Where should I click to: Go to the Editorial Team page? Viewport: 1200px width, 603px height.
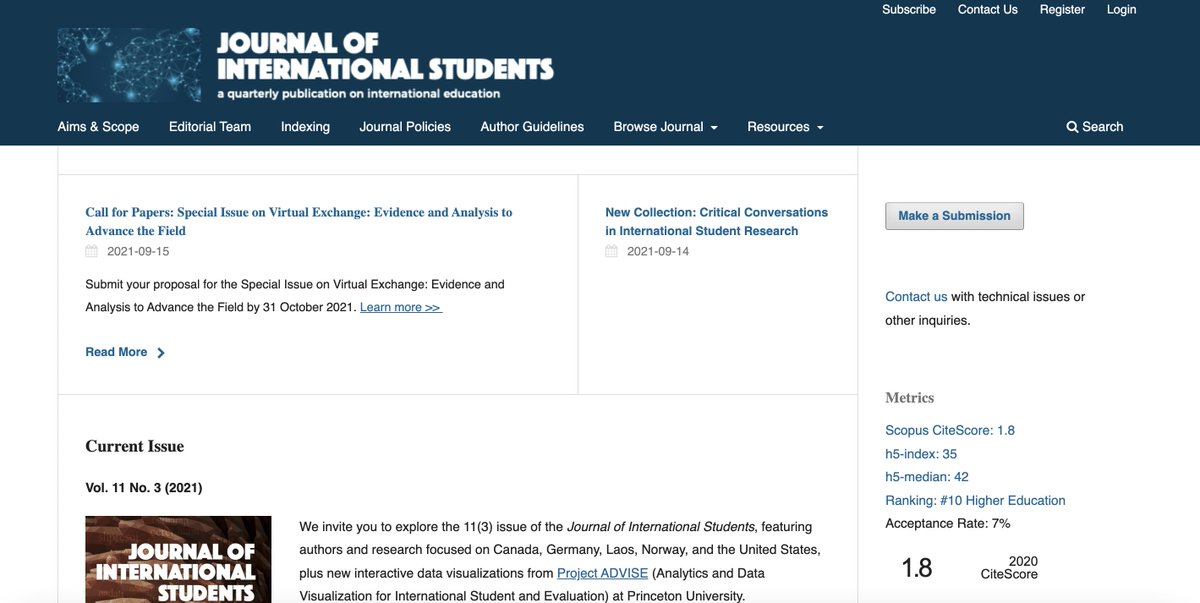pyautogui.click(x=210, y=127)
